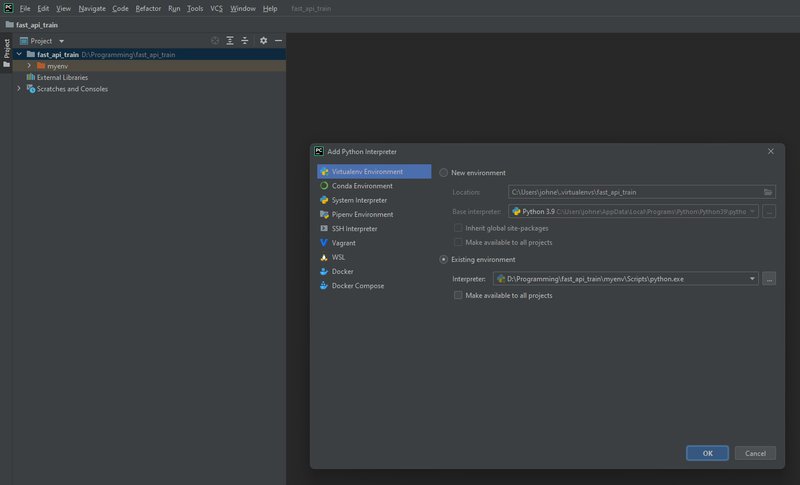
Task: Open the File menu
Action: pos(24,8)
